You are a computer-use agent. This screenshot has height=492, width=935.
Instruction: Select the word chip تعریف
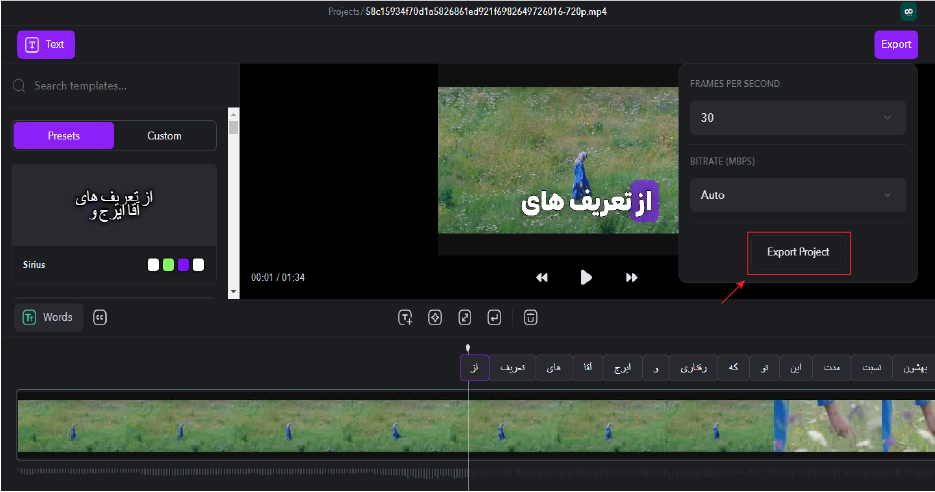pos(512,367)
